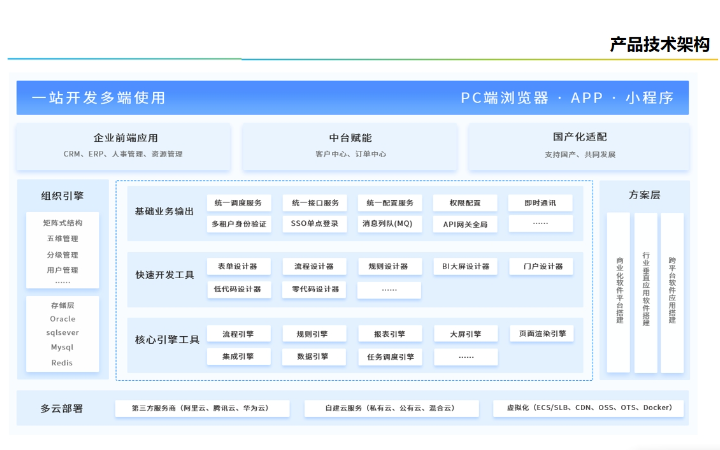
Task: Select the 任务调度引擎 box
Action: click(388, 356)
